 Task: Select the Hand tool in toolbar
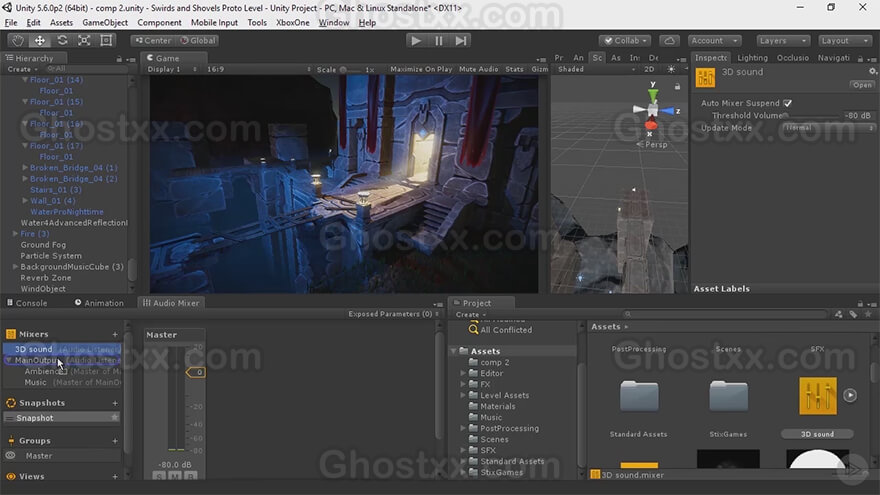click(x=18, y=40)
